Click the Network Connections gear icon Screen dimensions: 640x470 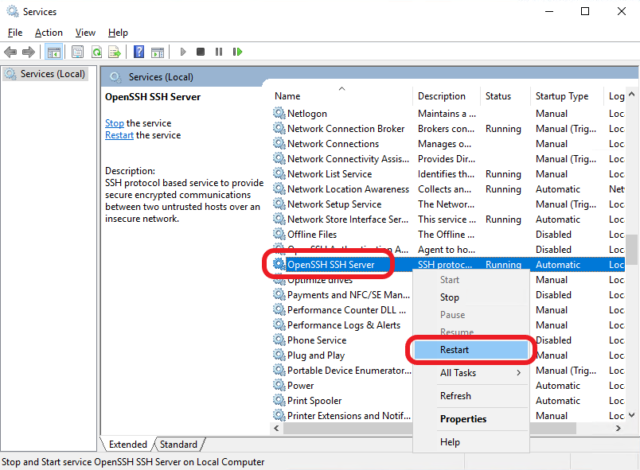tap(279, 143)
